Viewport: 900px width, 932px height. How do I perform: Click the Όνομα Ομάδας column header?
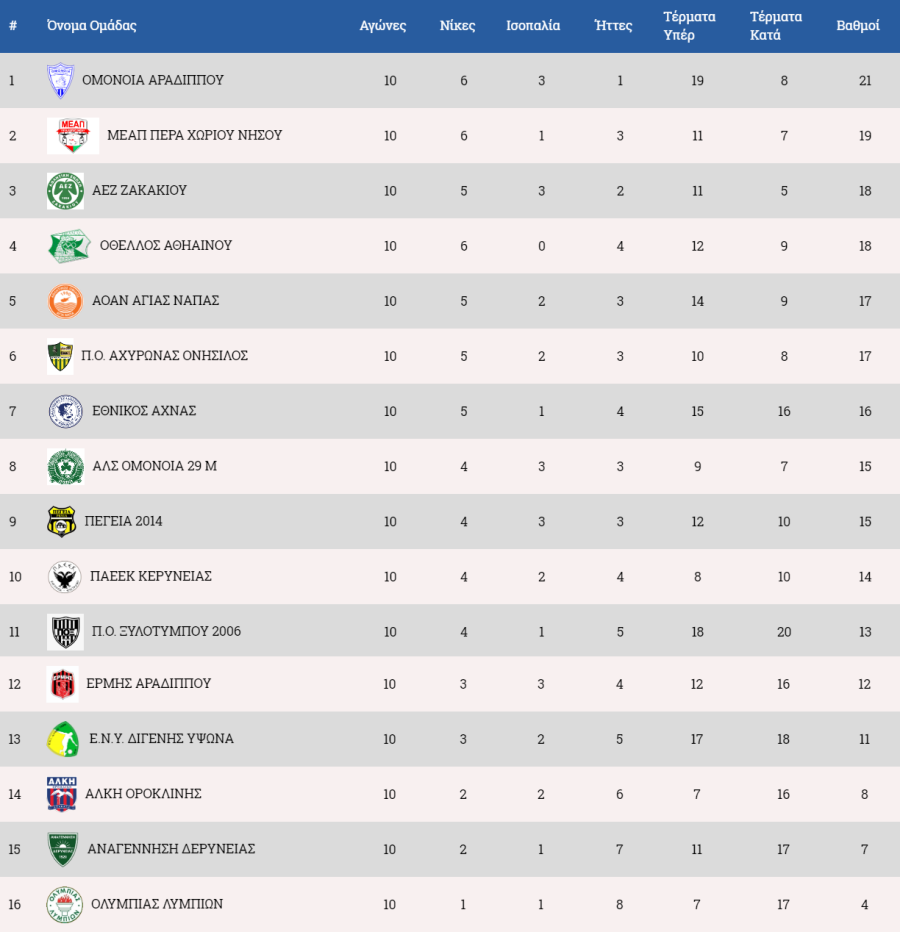pyautogui.click(x=92, y=26)
